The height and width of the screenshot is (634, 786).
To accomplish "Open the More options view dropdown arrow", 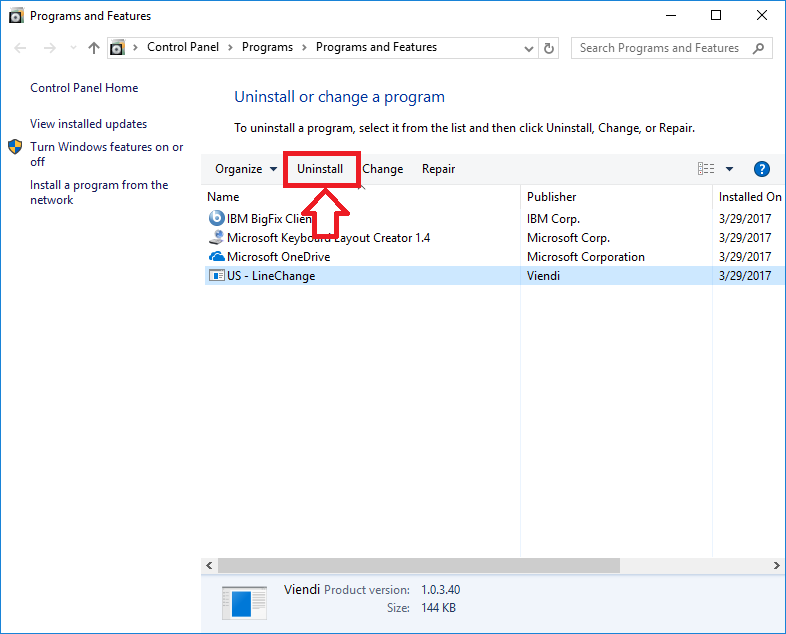I will pyautogui.click(x=729, y=169).
